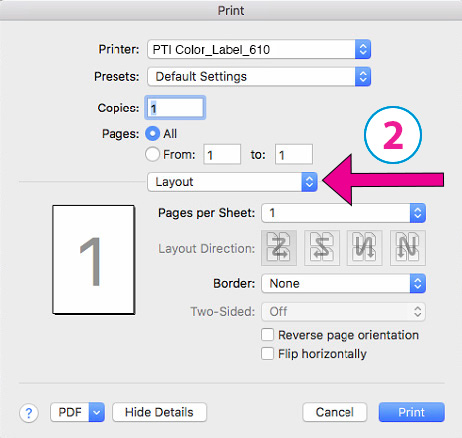462x438 pixels.
Task: Select the top-to-bottom reversed-N layout direction icon
Action: coord(364,248)
